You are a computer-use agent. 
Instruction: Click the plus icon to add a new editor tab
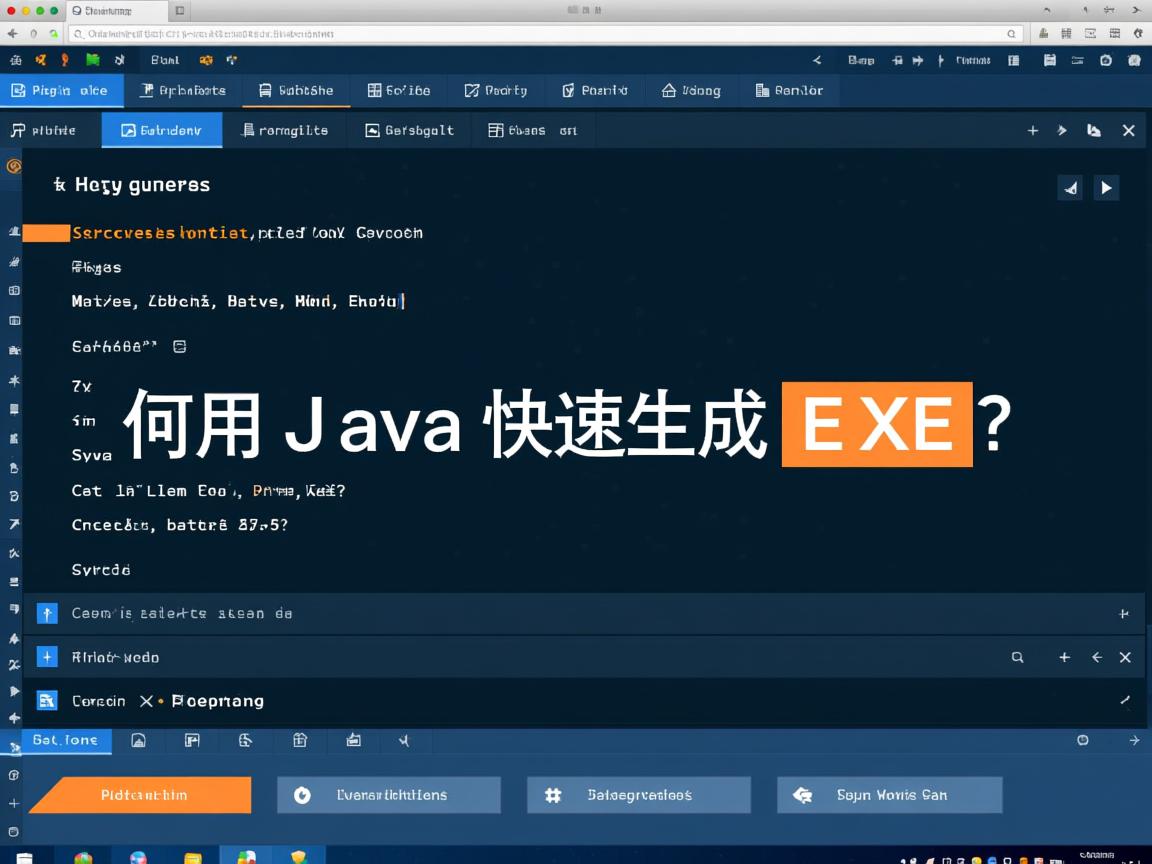(x=1033, y=130)
